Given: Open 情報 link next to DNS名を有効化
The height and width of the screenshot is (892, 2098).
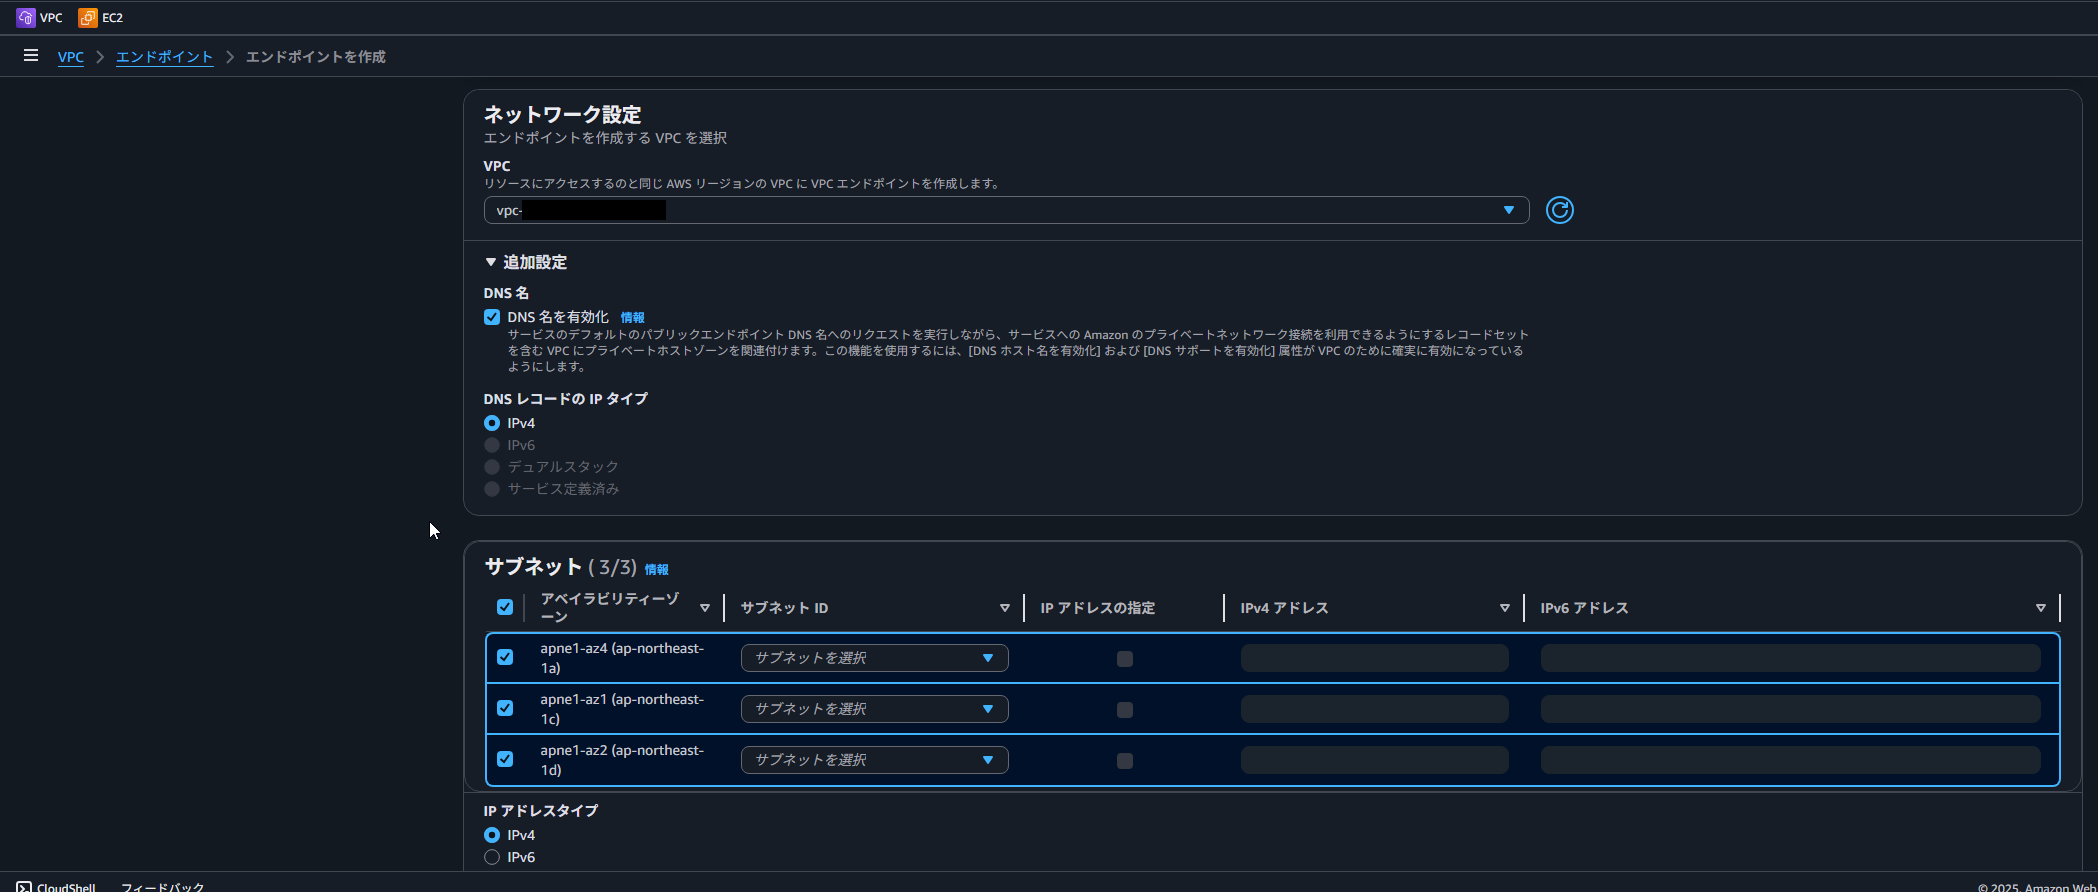Looking at the screenshot, I should (632, 317).
